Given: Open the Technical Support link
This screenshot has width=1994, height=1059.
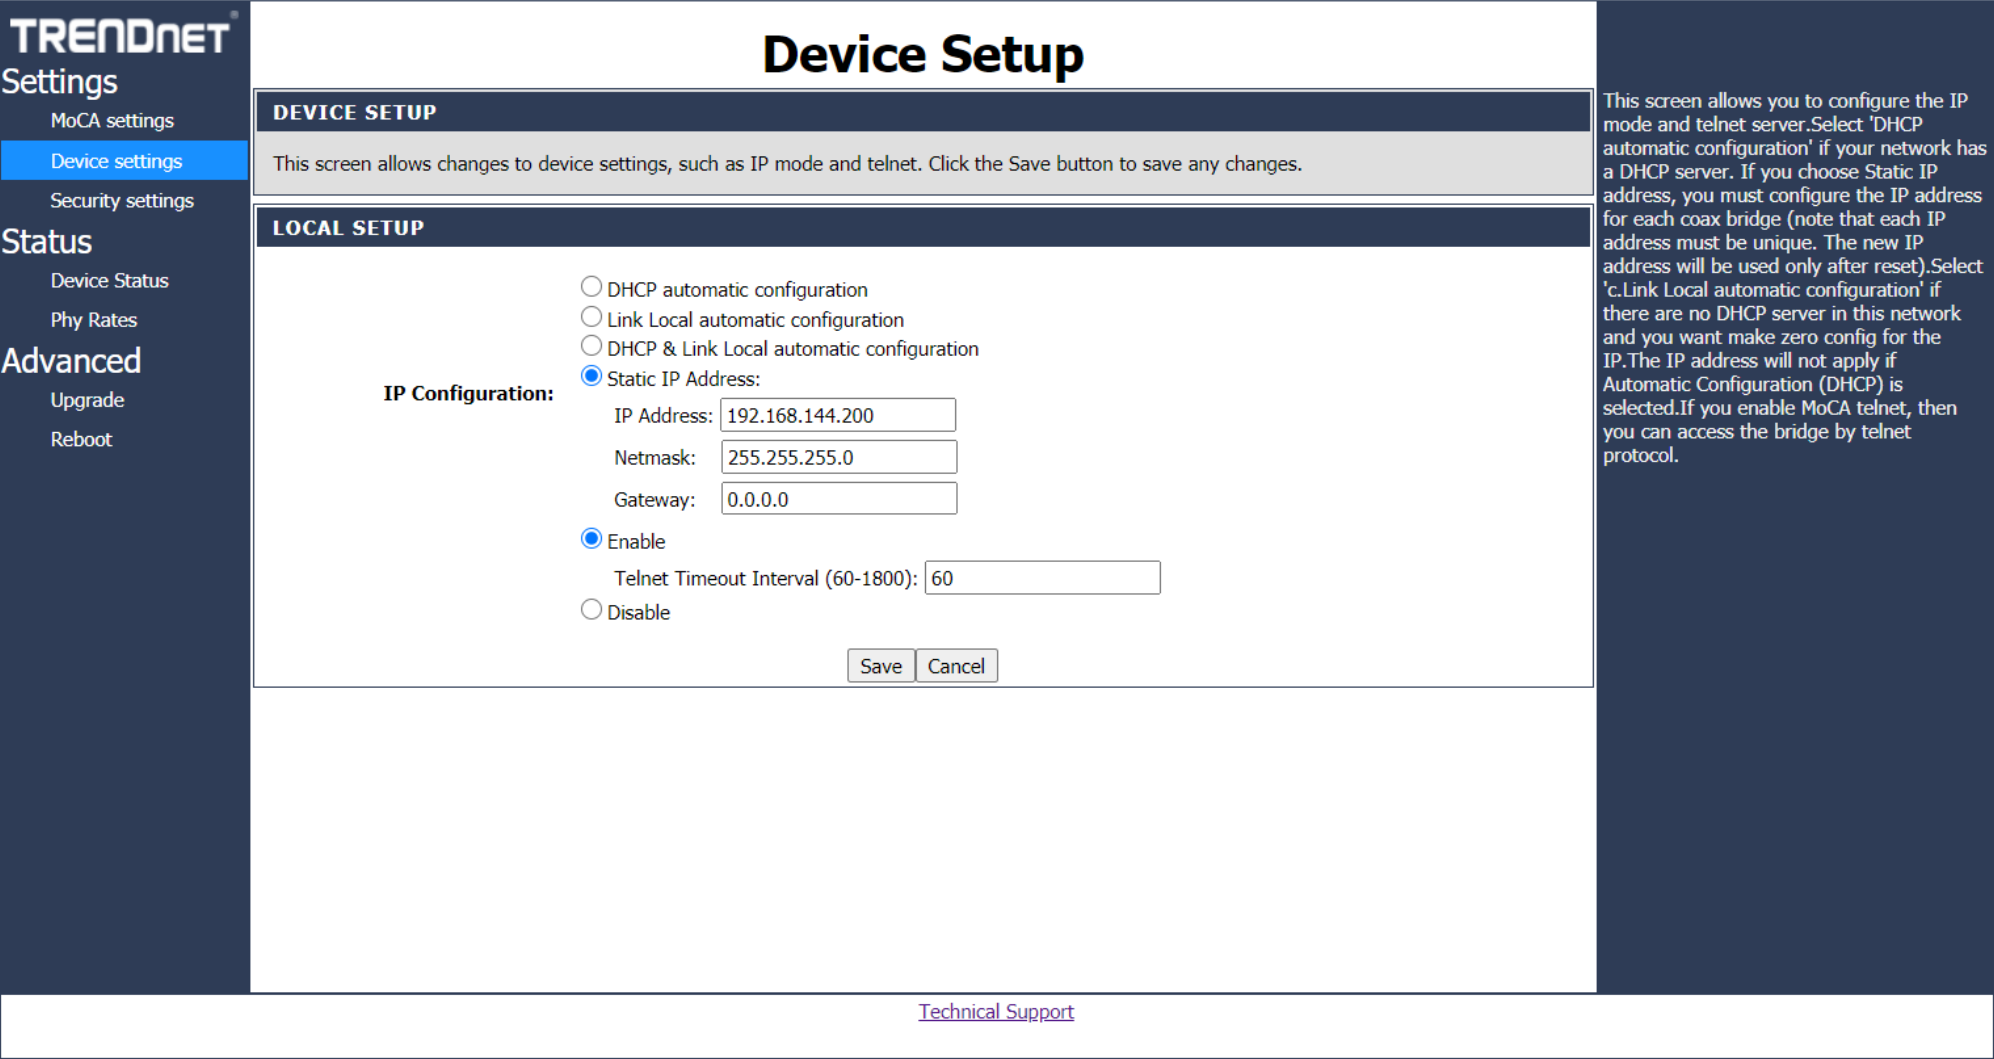Looking at the screenshot, I should [x=996, y=1012].
